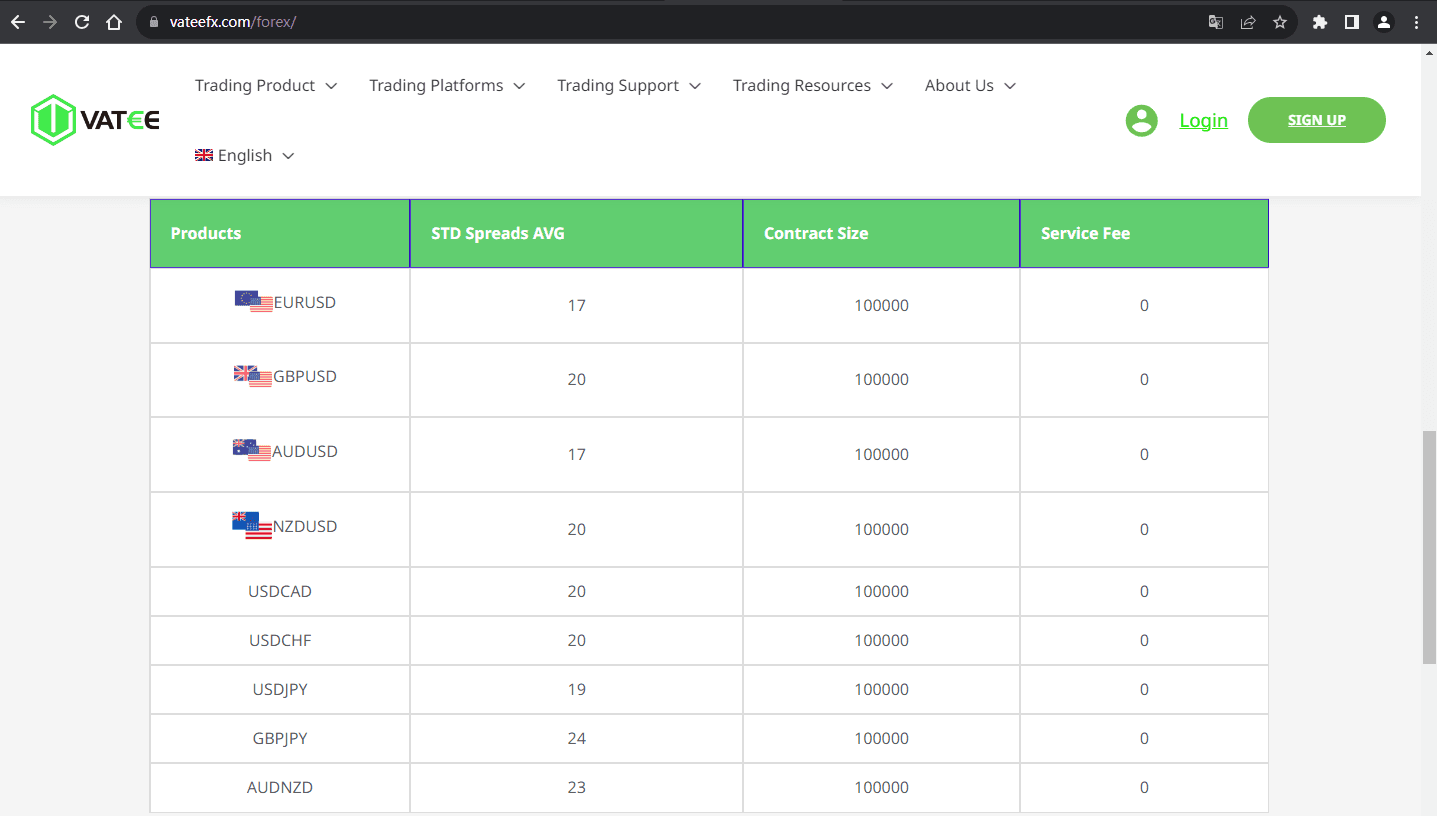Click the padlock site info icon

pyautogui.click(x=153, y=22)
